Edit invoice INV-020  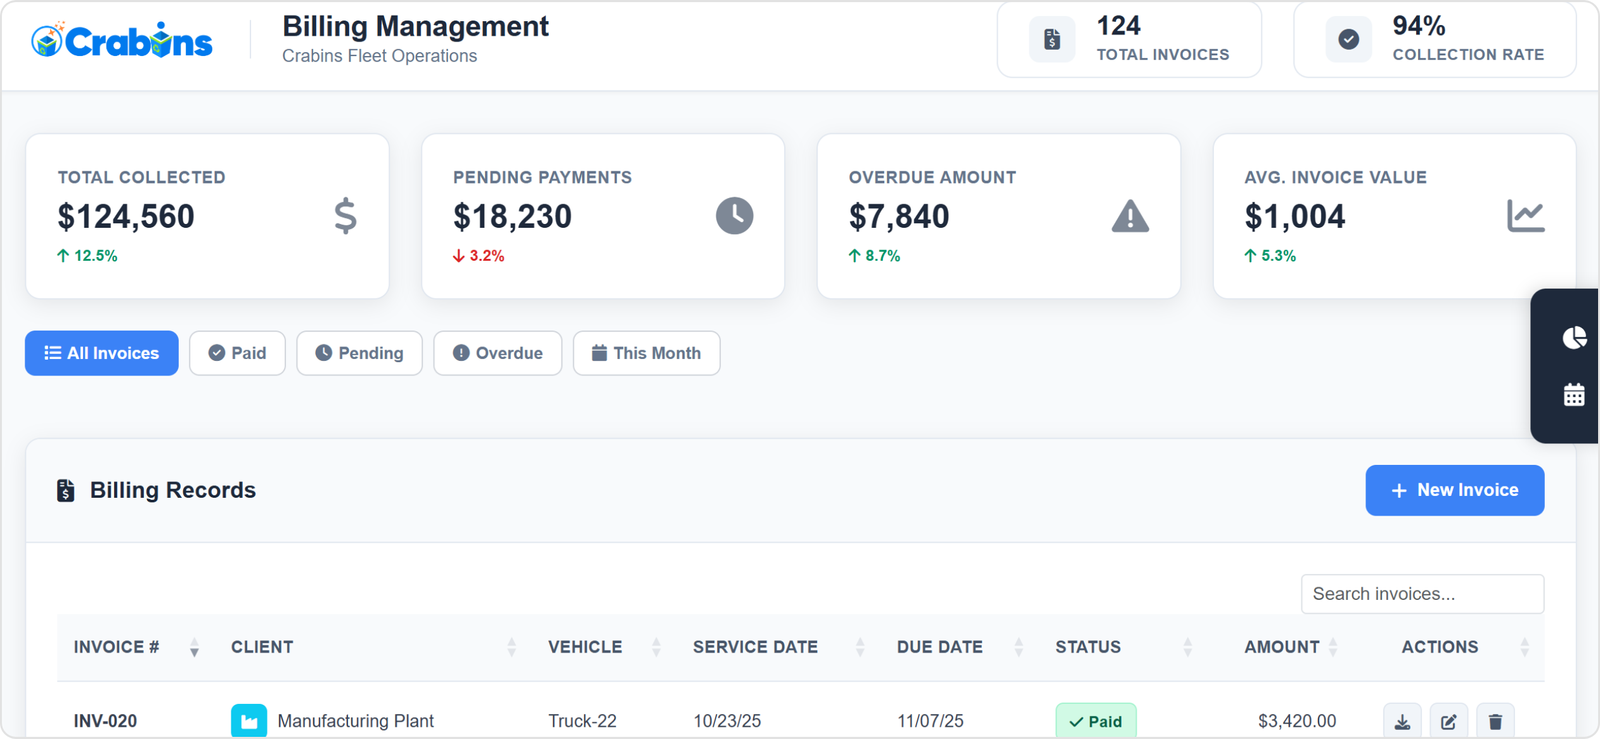1448,721
